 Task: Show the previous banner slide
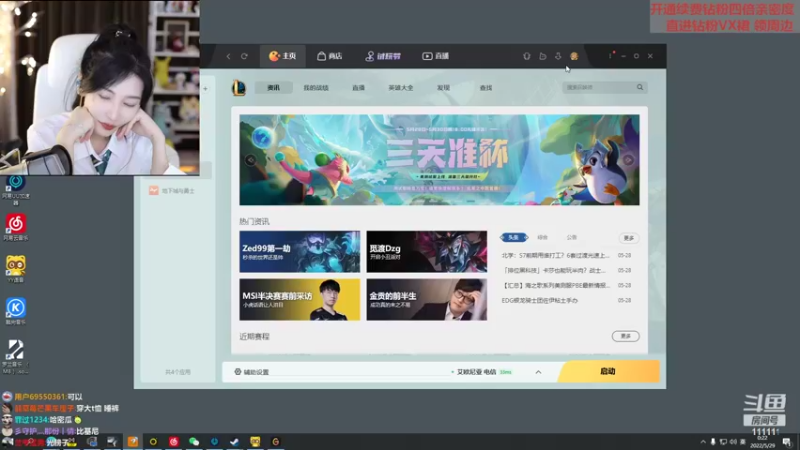[251, 160]
